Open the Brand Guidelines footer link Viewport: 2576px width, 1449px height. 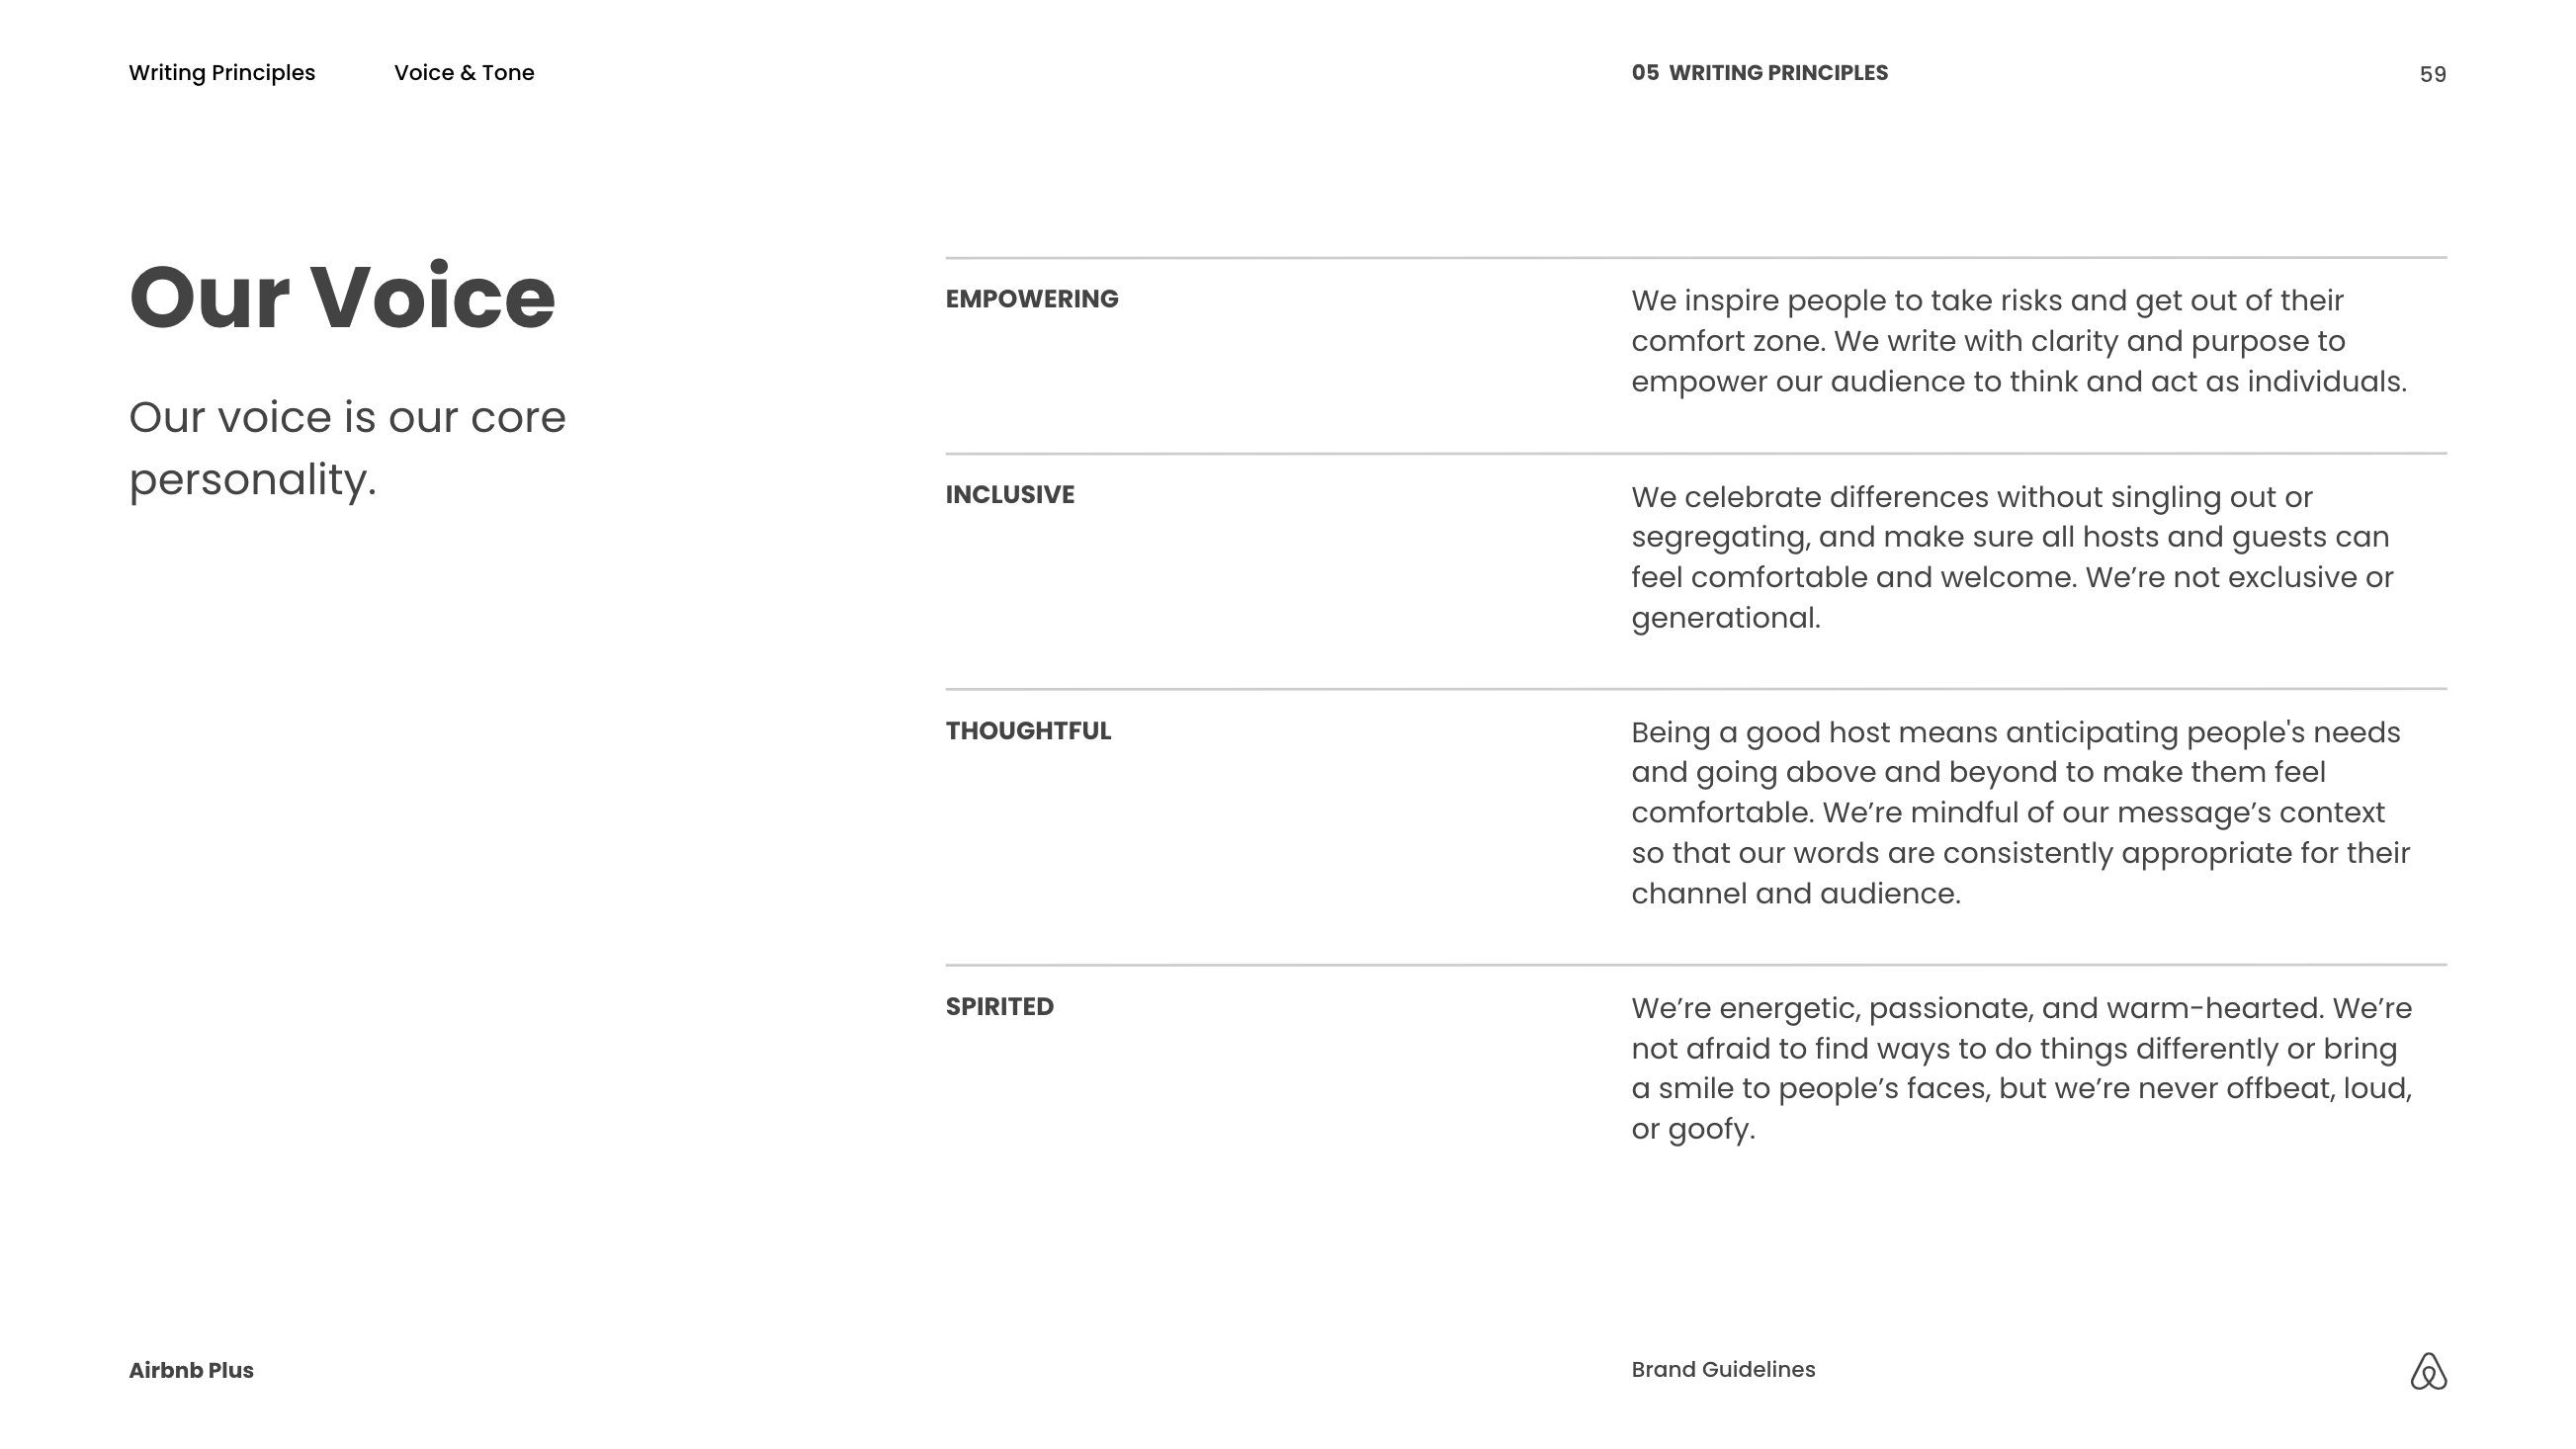click(x=1723, y=1370)
